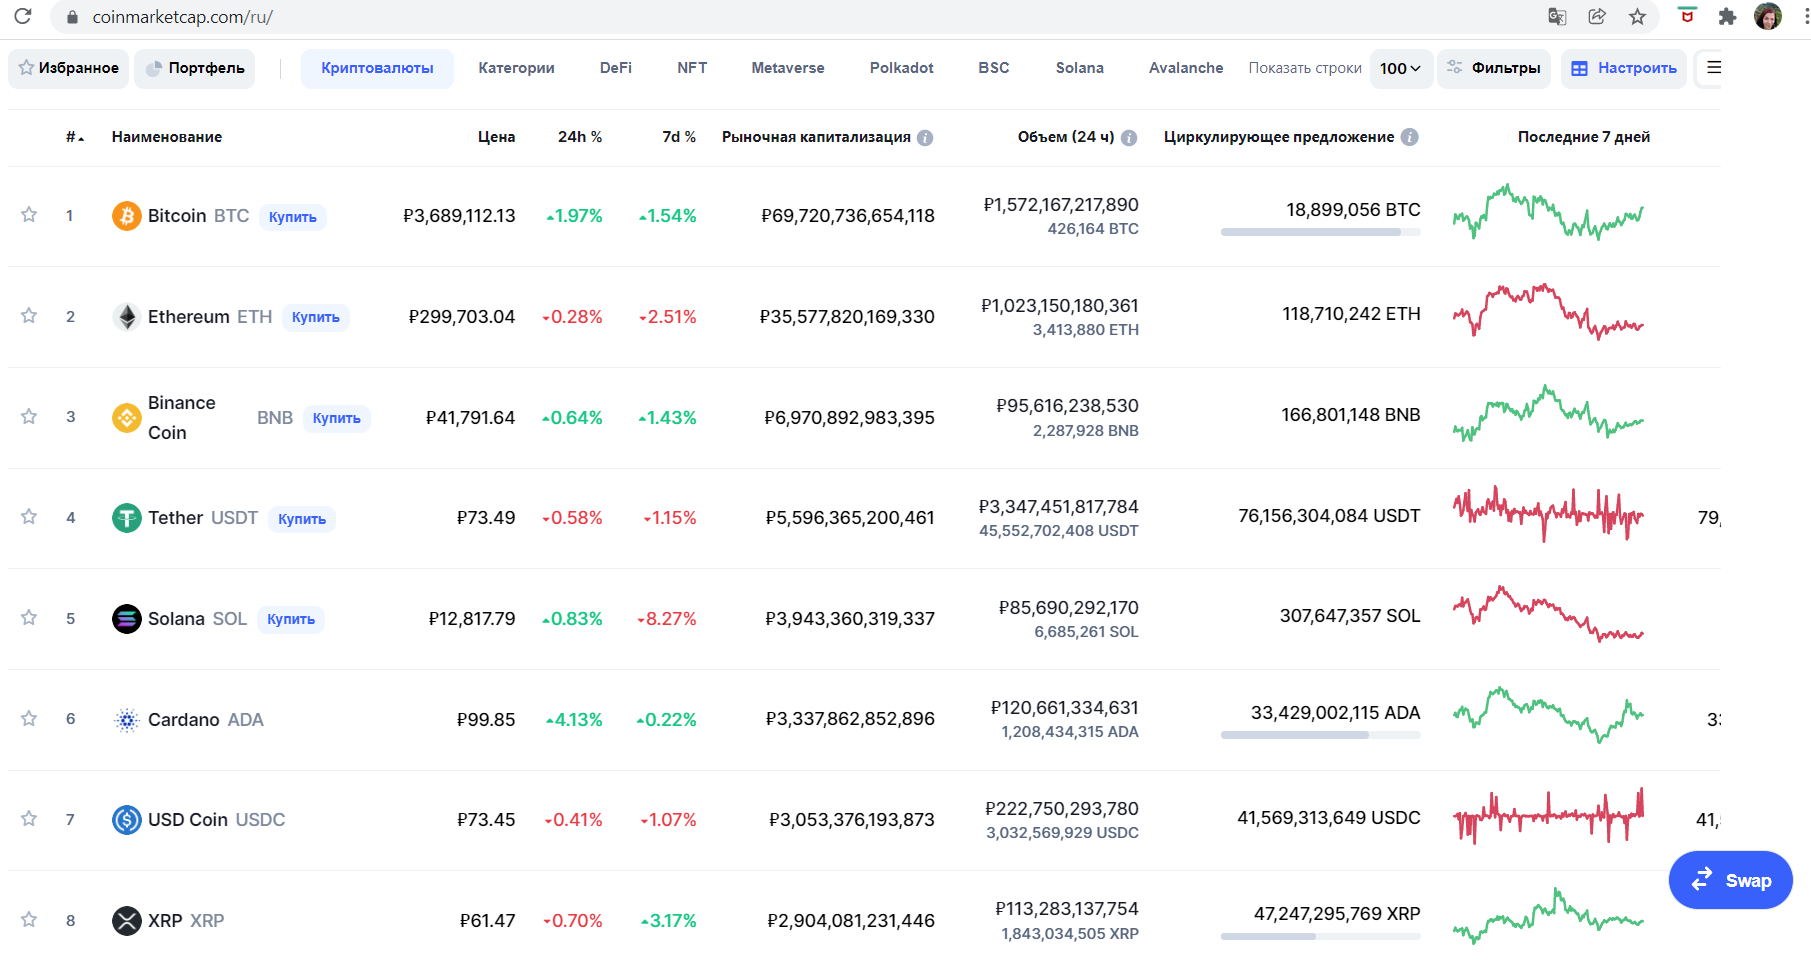
Task: Switch to the NFT tab
Action: tap(692, 68)
